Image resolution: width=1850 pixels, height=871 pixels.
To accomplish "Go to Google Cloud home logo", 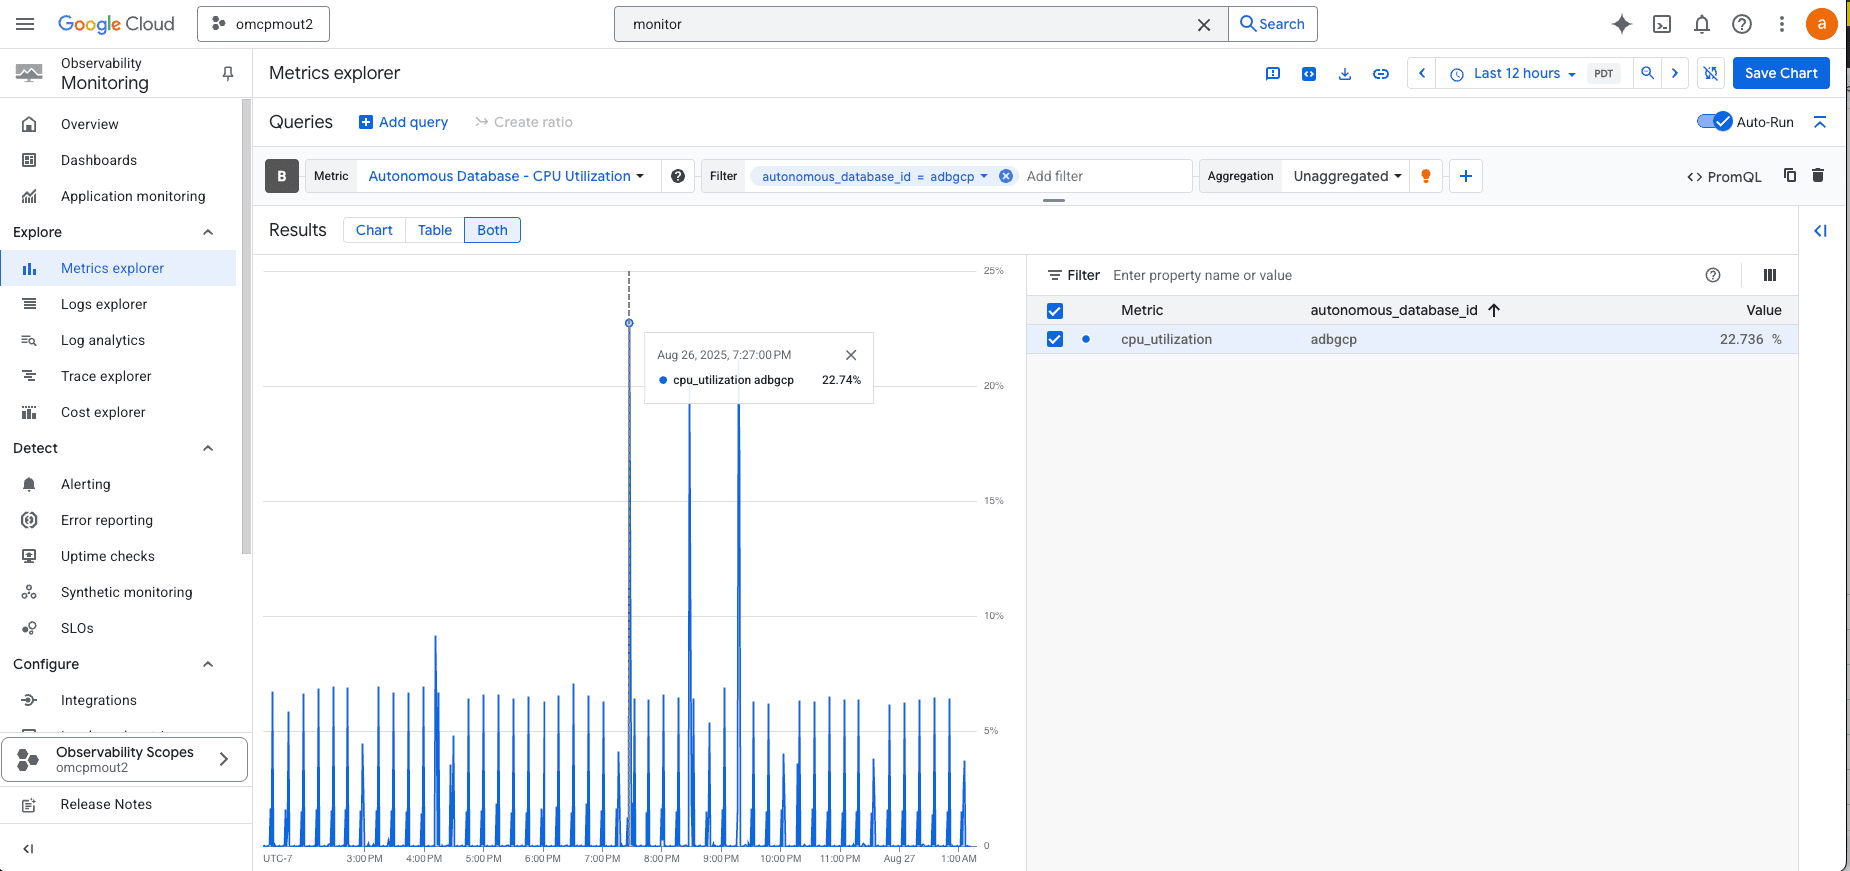I will click(x=116, y=24).
